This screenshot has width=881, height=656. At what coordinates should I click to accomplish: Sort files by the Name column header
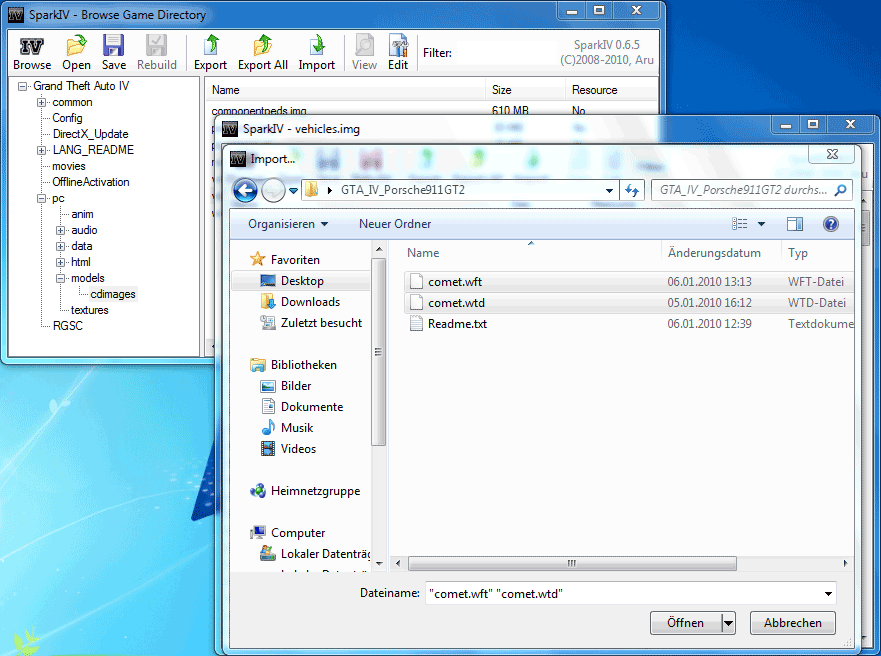click(x=531, y=253)
